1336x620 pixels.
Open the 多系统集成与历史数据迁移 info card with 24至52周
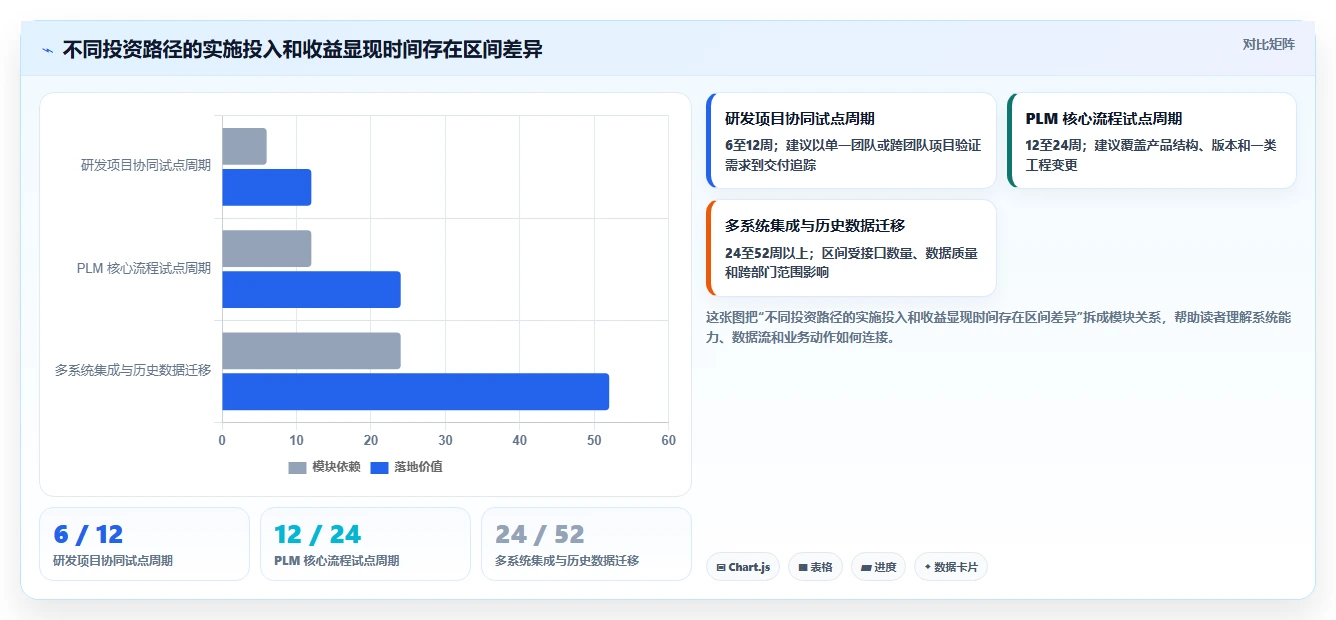coord(851,248)
